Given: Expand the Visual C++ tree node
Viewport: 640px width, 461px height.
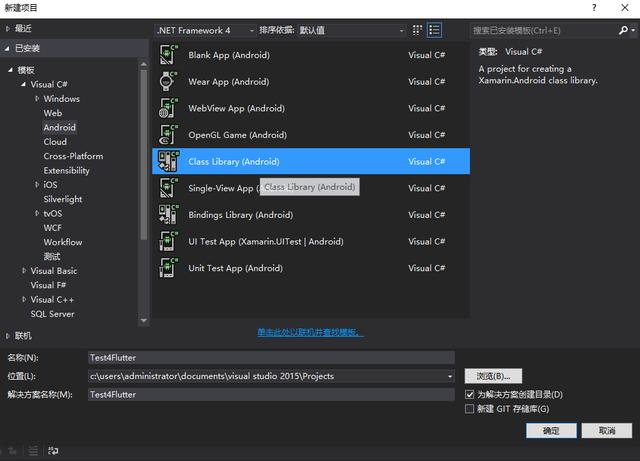Looking at the screenshot, I should coord(24,299).
